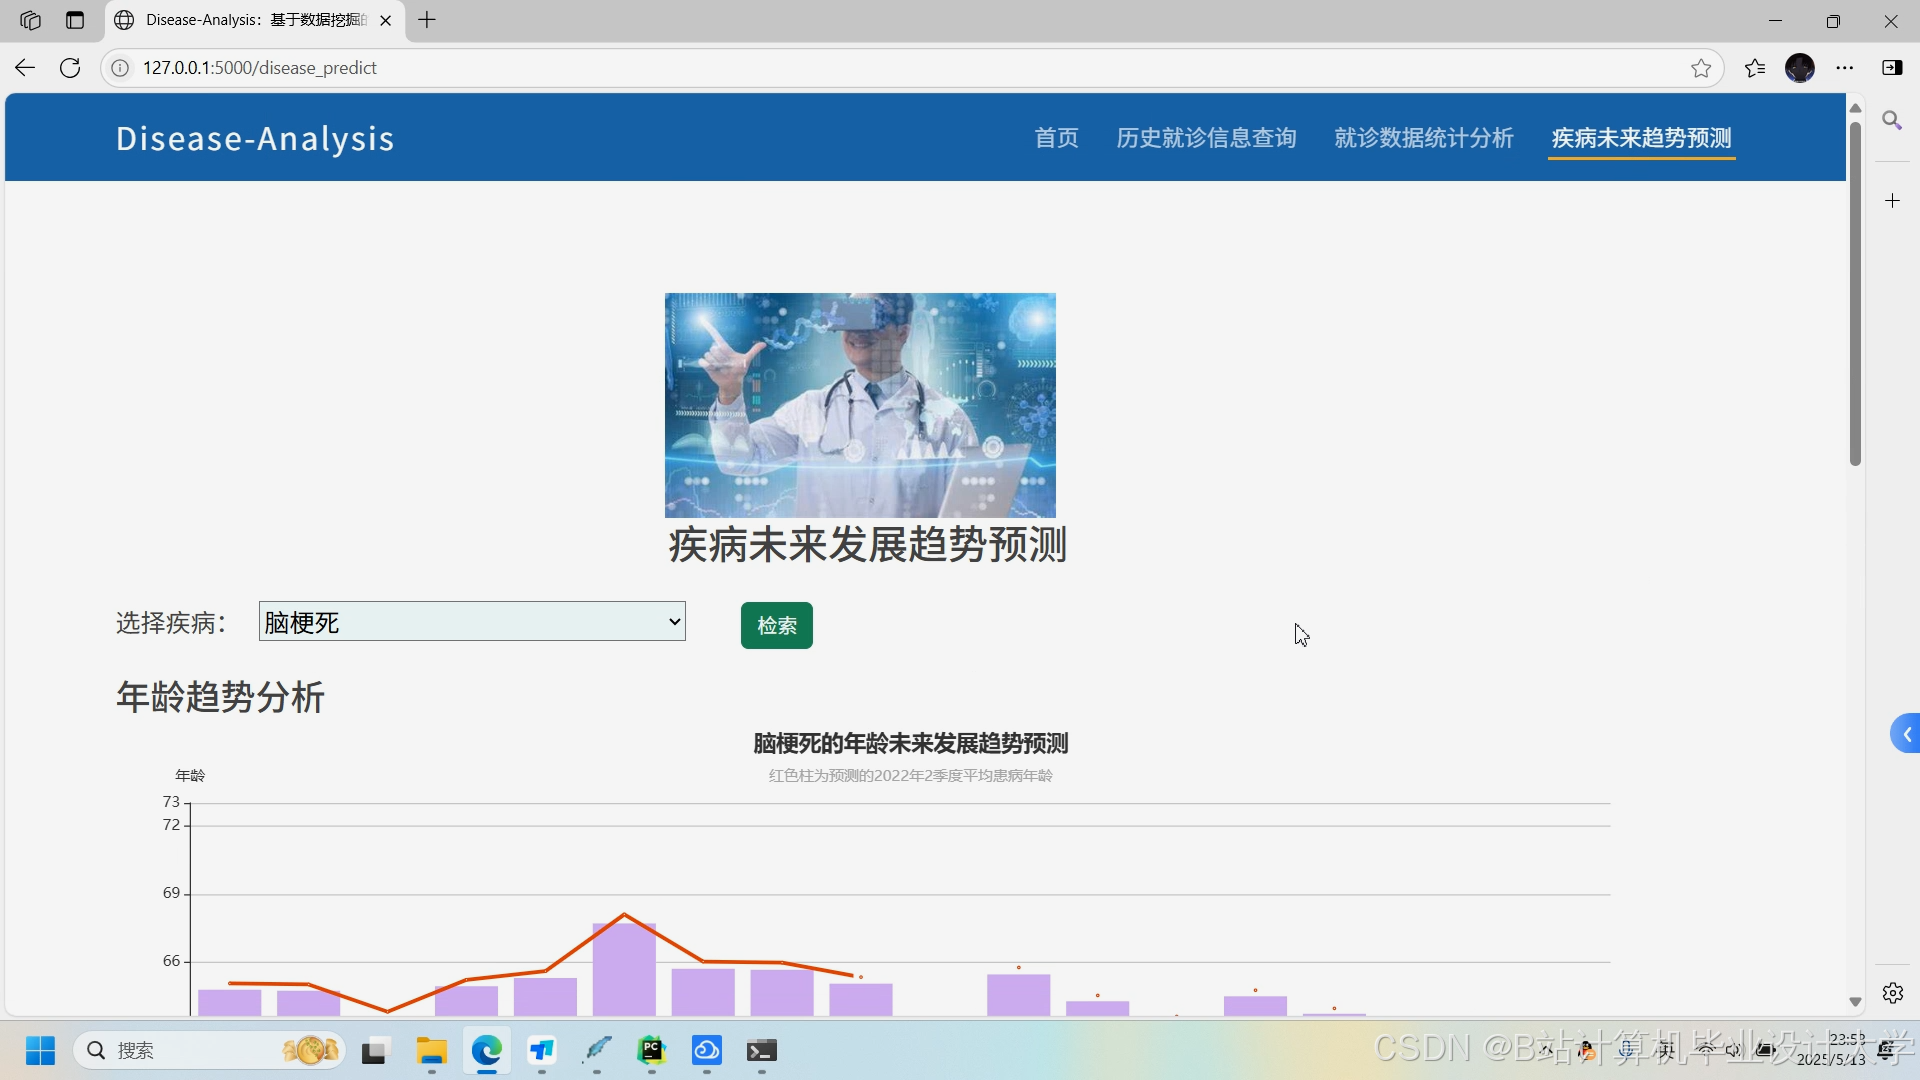Open the sidebar Settings gear

pyautogui.click(x=1892, y=993)
